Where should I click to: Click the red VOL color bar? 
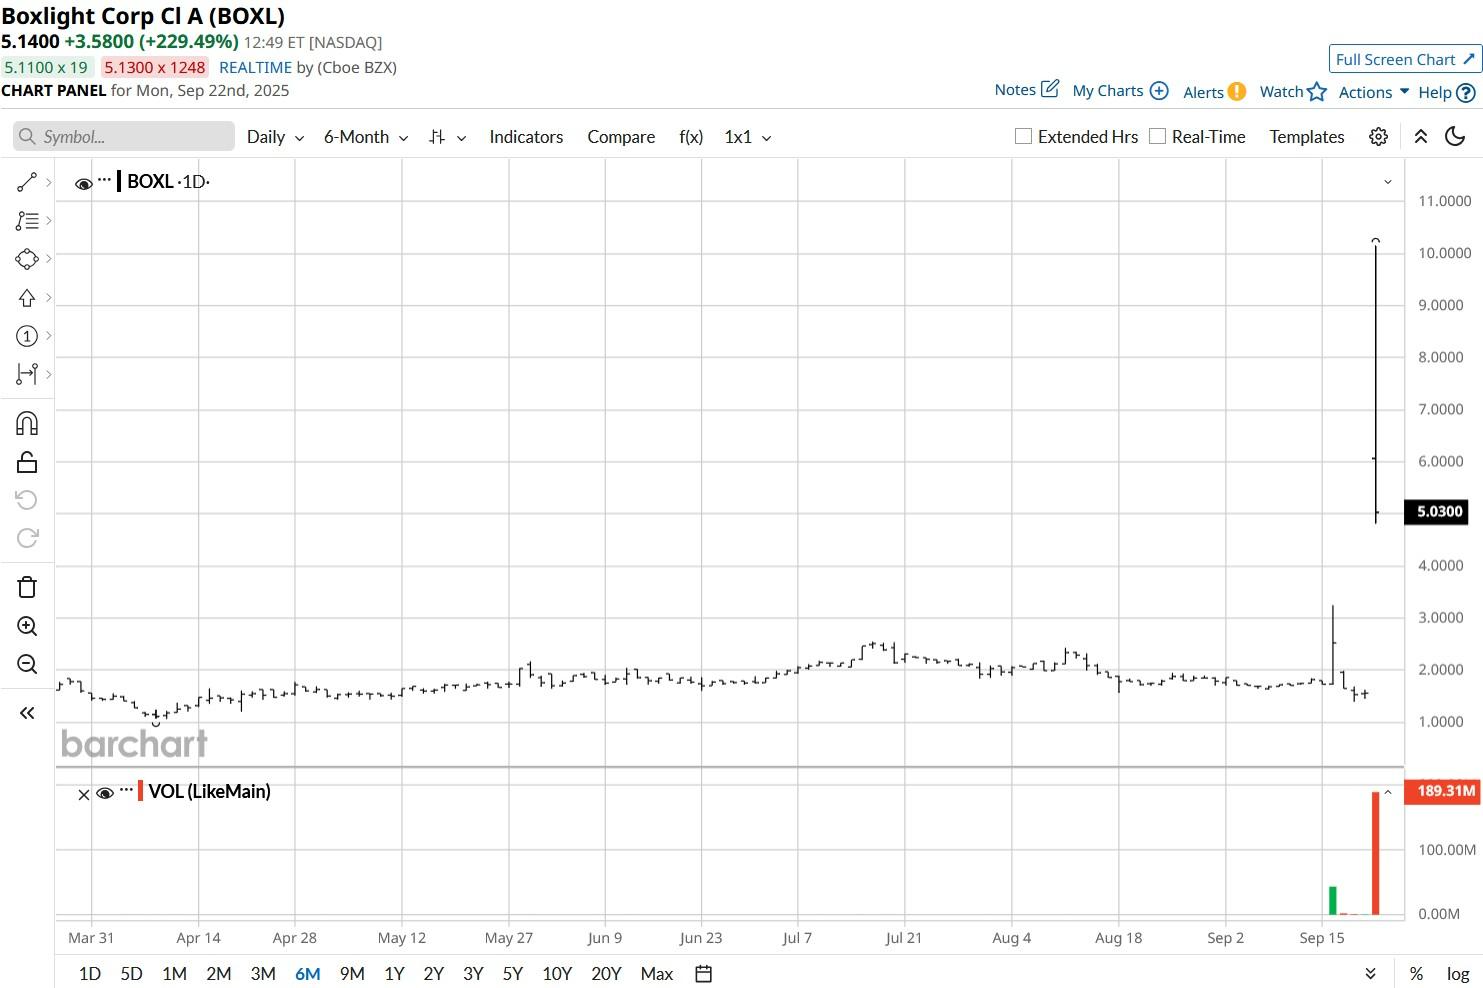click(141, 792)
